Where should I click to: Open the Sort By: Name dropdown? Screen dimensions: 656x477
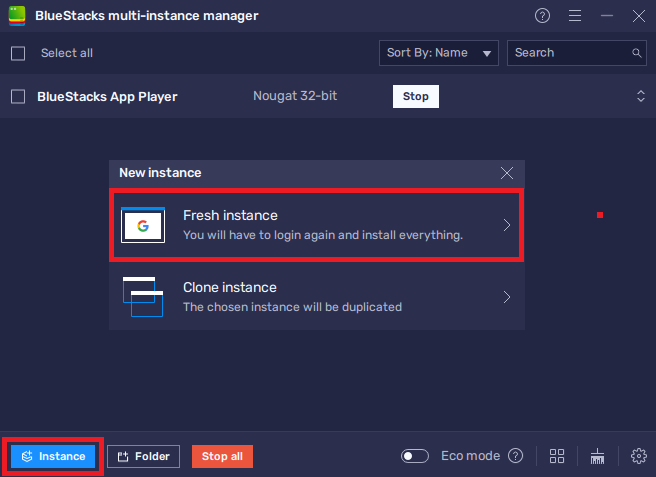[x=438, y=53]
